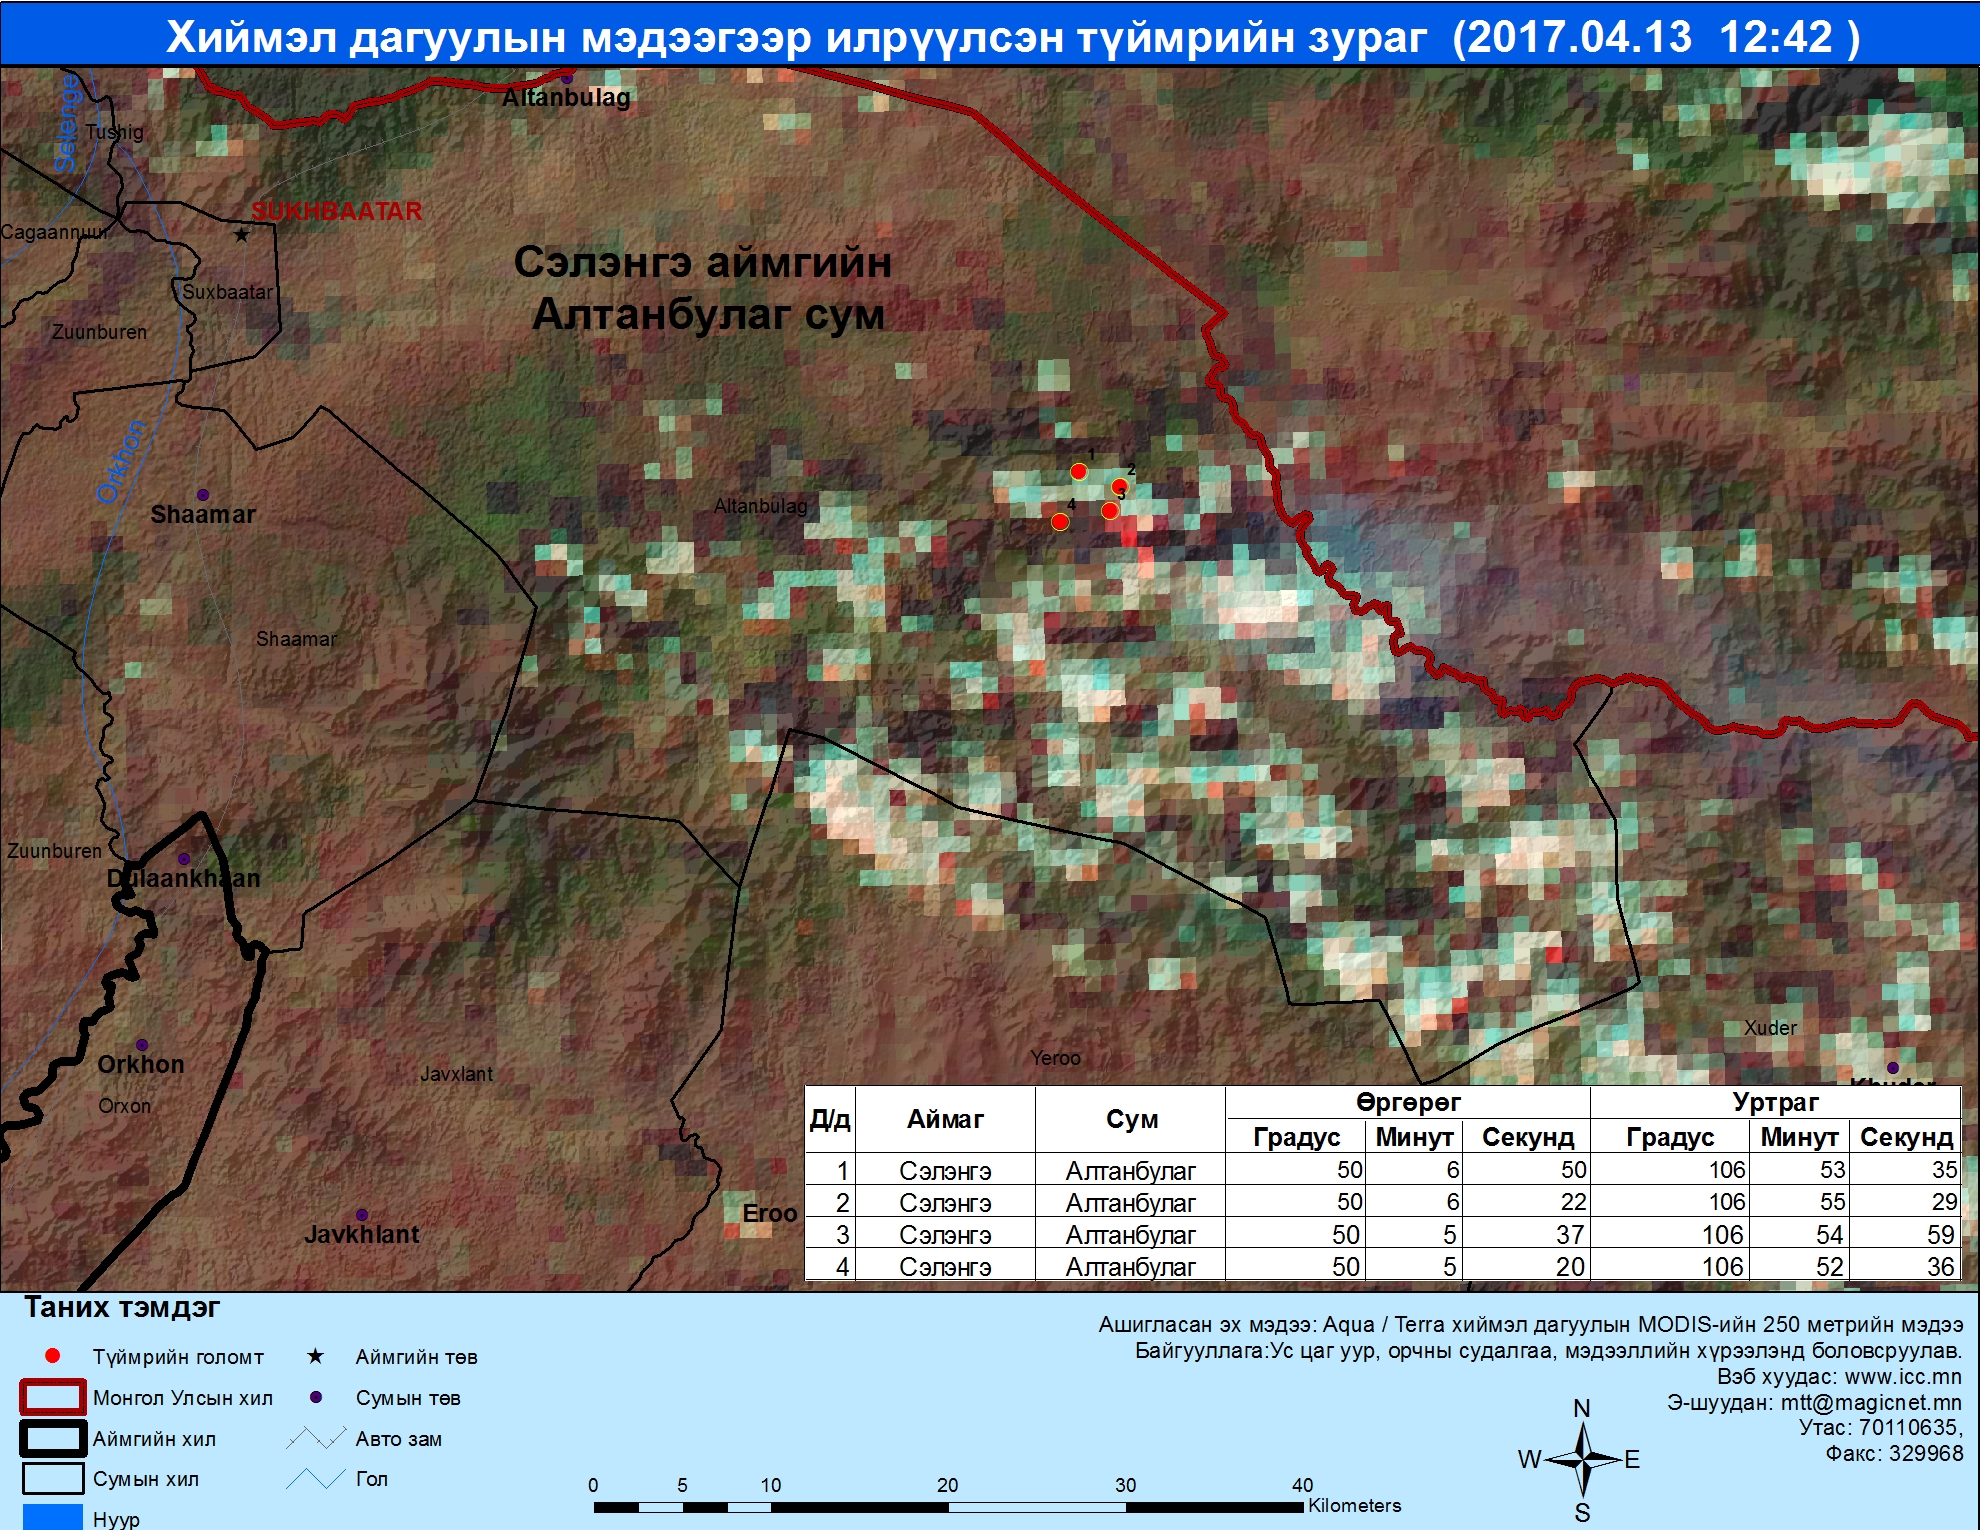1980x1530 pixels.
Task: Click the Өргөрөг latitude table header
Action: [1408, 1102]
